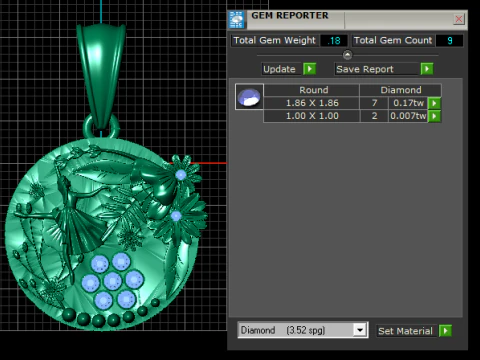Select the pendant bail in the viewport
Screen dimensions: 480x360
point(101,75)
